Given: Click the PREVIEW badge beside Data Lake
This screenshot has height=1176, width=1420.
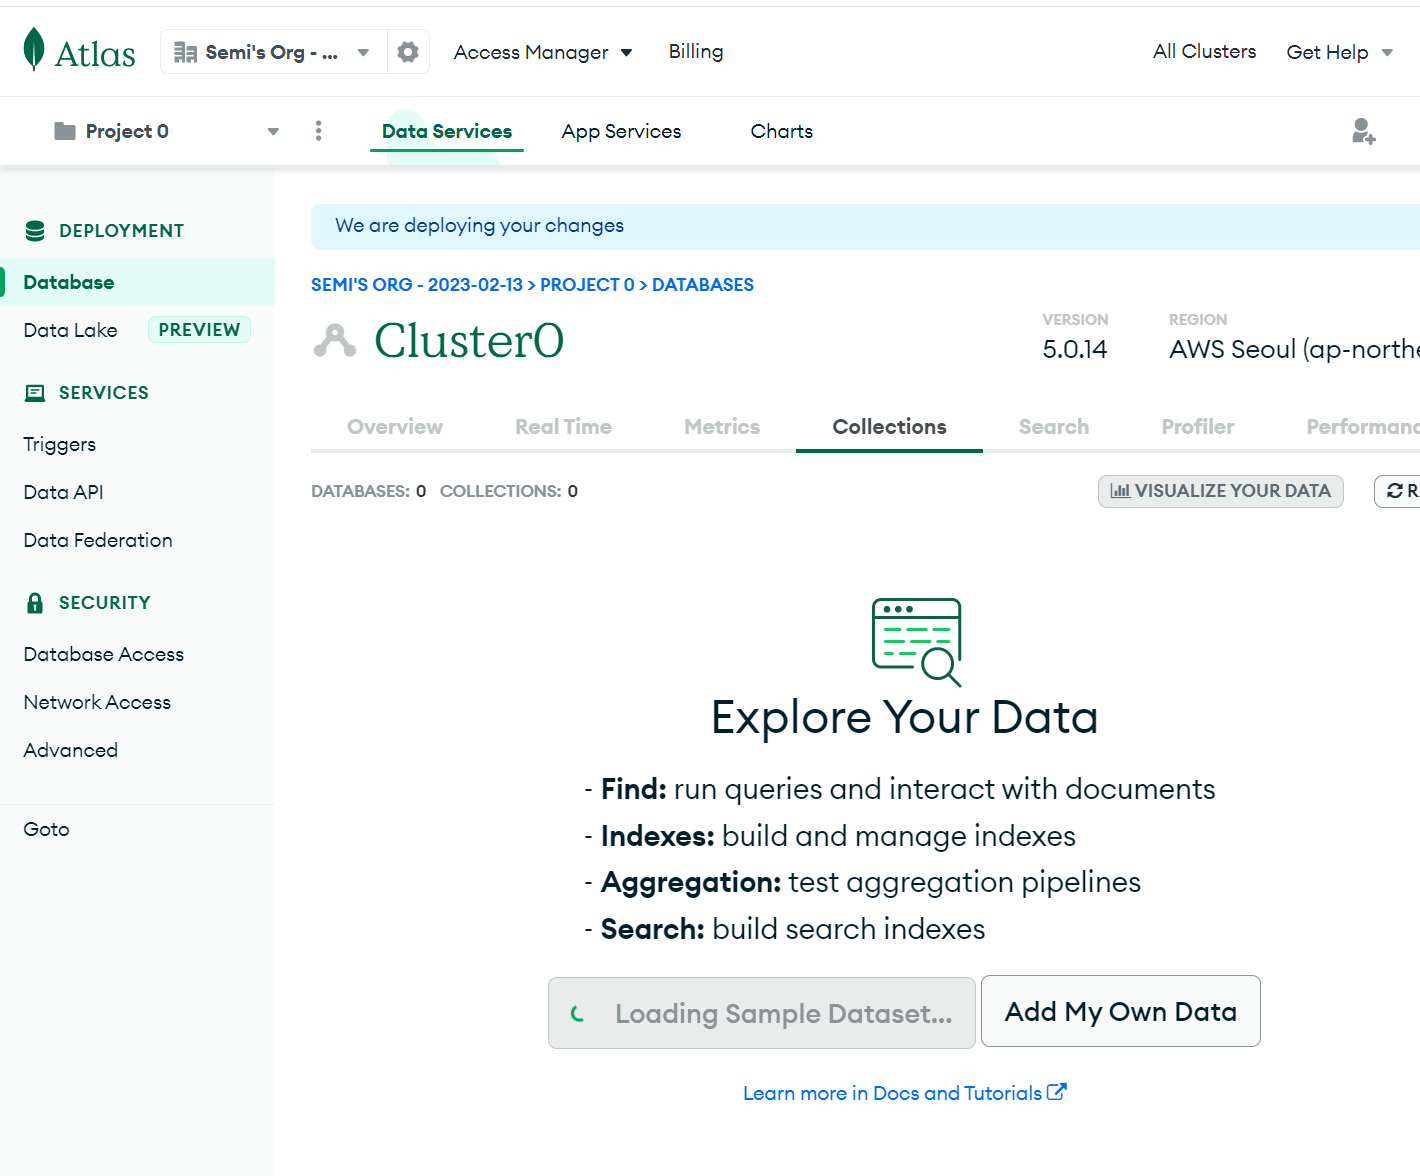Looking at the screenshot, I should [199, 330].
